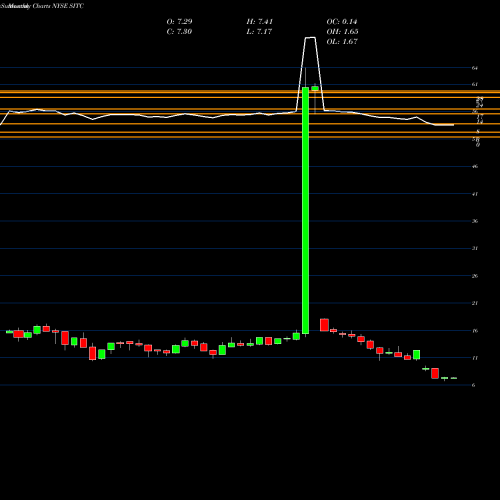The image size is (500, 500).
Task: Click the 26 price axis label
Action: 475,276
